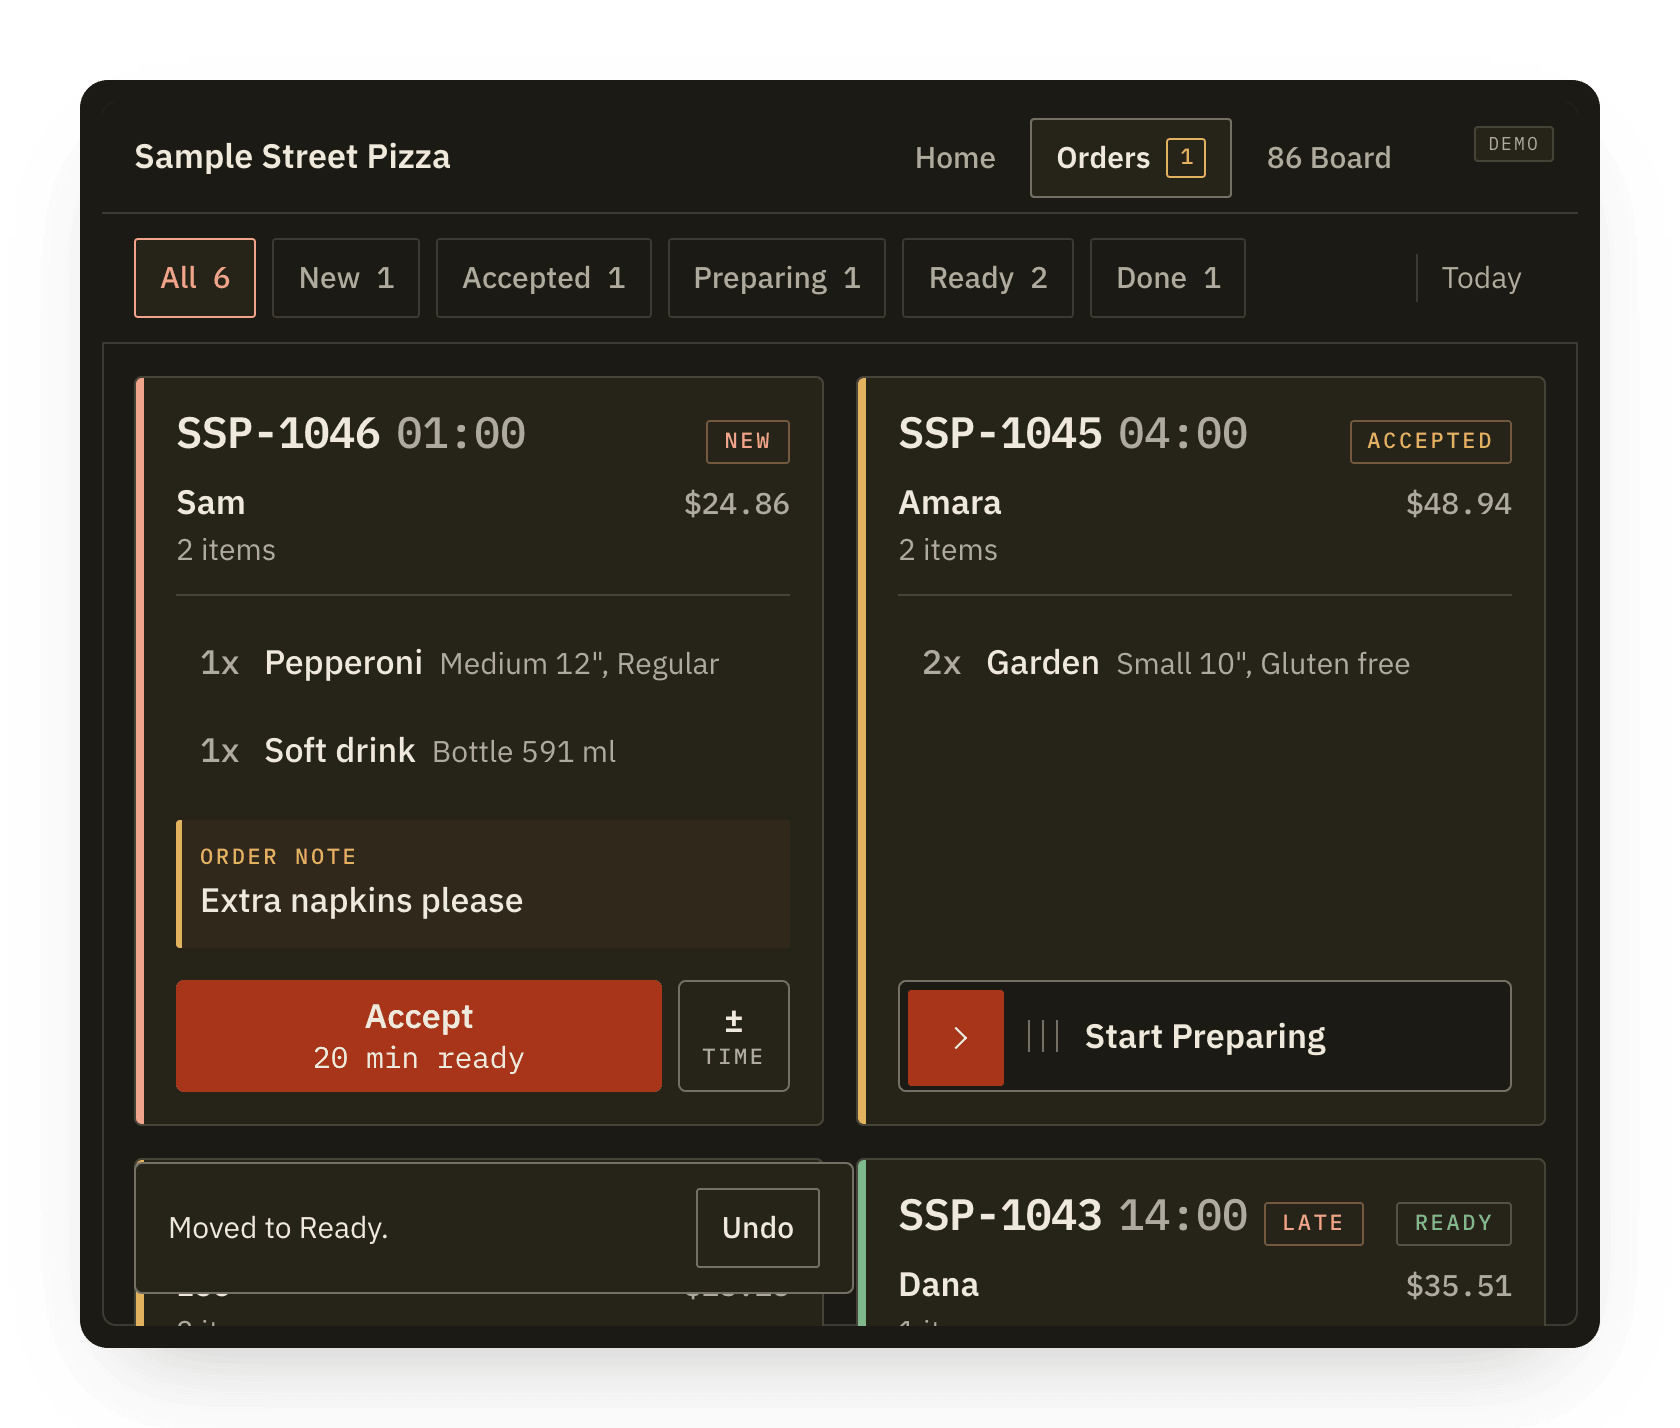Filter orders by New
The width and height of the screenshot is (1680, 1428).
(x=346, y=278)
